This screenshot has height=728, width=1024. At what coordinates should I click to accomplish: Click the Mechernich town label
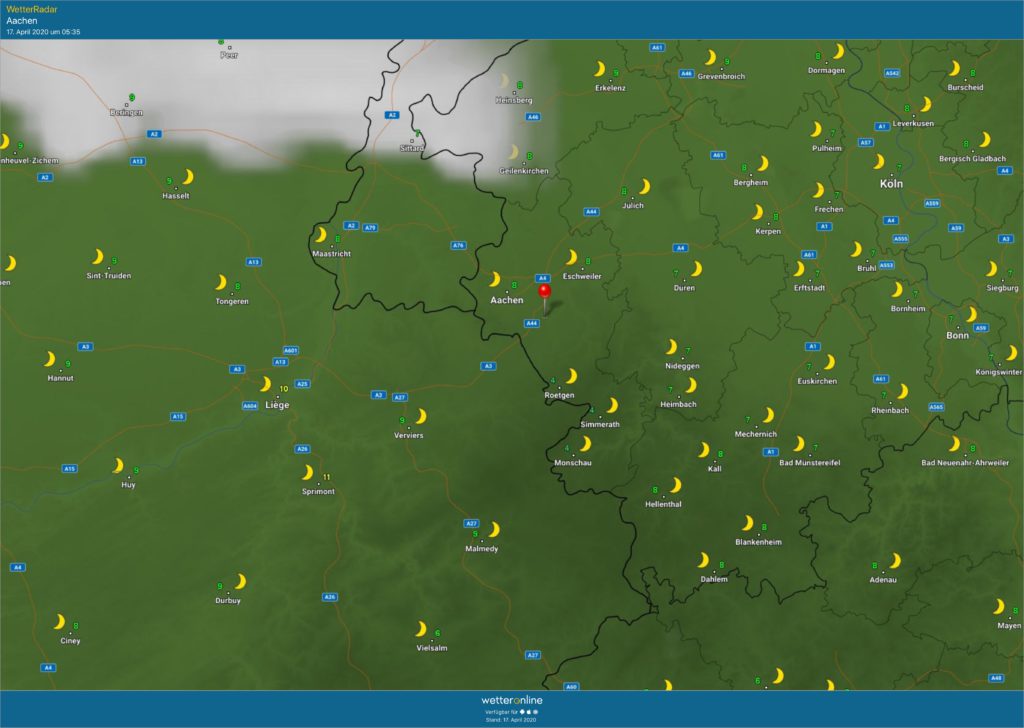coord(756,434)
